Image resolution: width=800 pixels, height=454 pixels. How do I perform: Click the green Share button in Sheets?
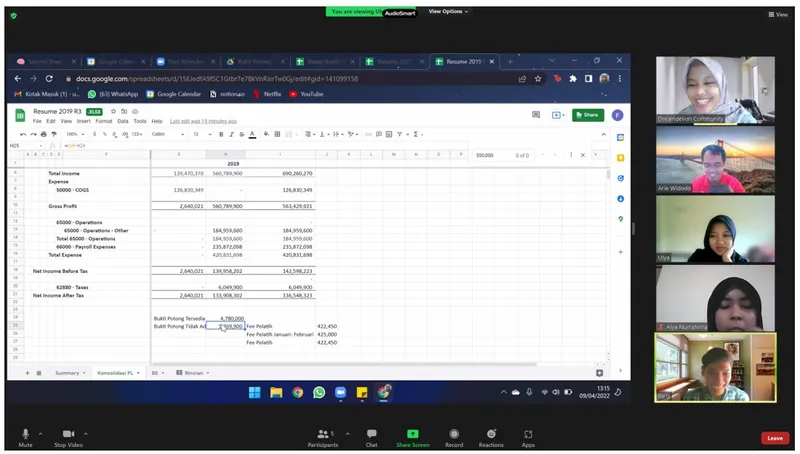[588, 115]
